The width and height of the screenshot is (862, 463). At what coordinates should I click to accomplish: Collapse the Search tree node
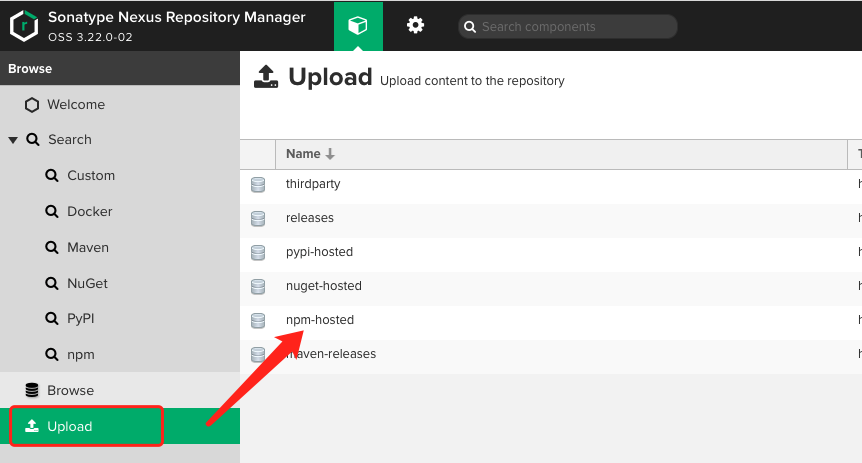(x=13, y=140)
